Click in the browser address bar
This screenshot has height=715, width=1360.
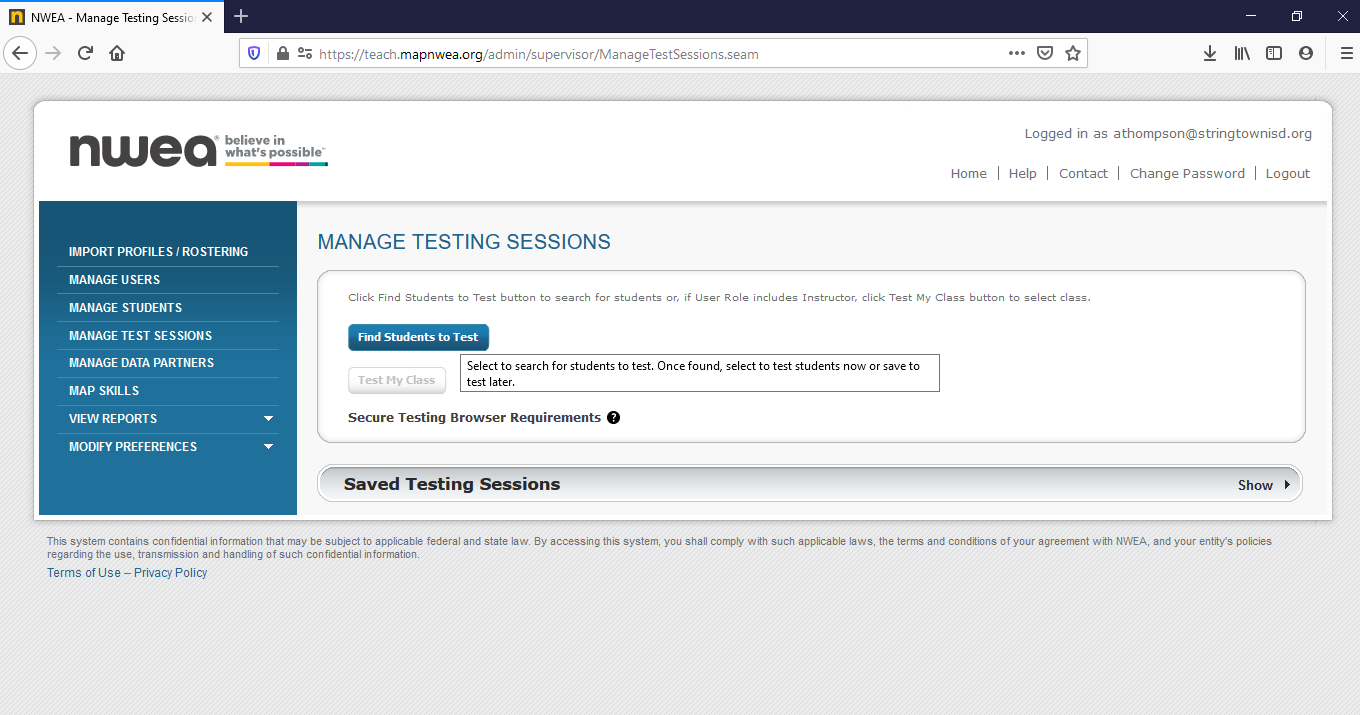point(600,52)
